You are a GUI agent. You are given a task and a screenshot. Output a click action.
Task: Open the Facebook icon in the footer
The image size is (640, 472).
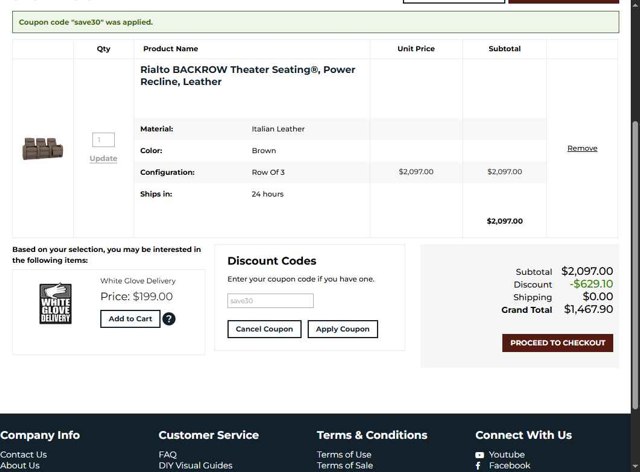(x=478, y=466)
